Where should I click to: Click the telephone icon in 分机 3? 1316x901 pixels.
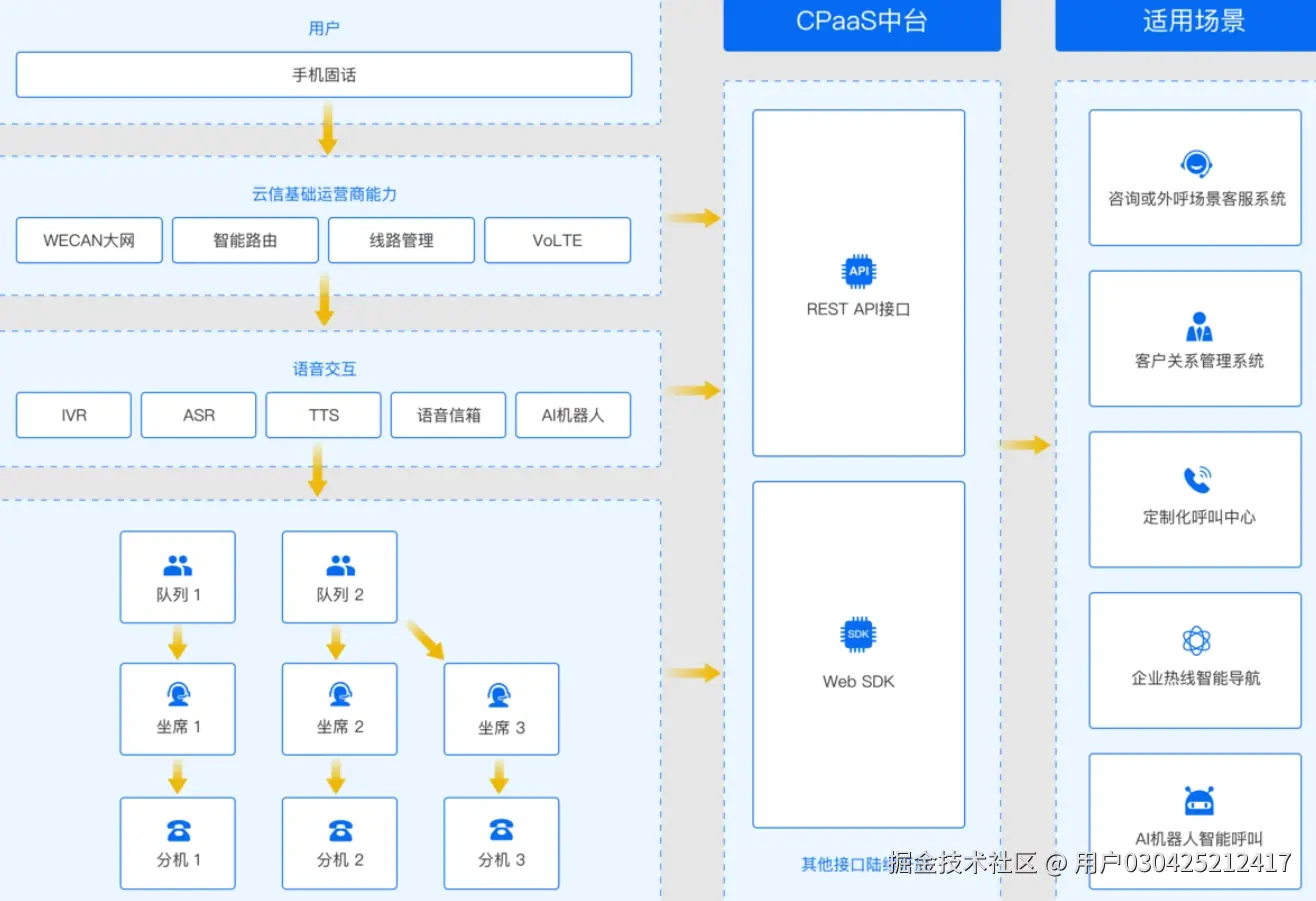[x=501, y=829]
